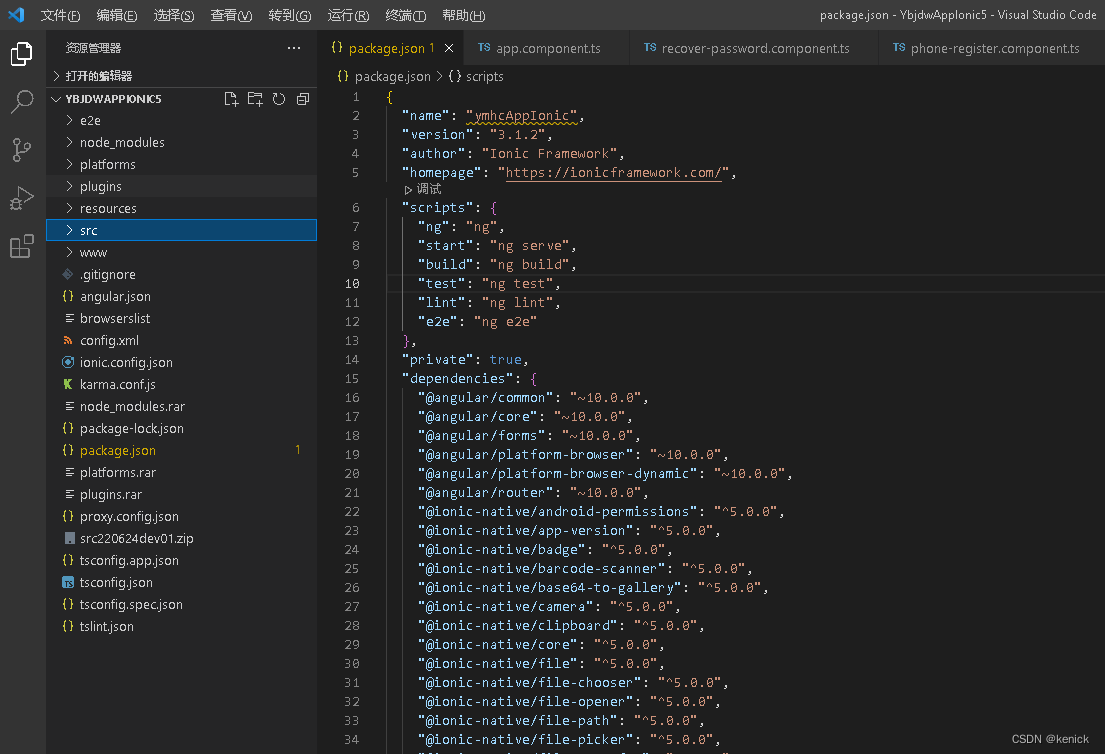Click the ionic.config.json file icon

click(x=68, y=362)
